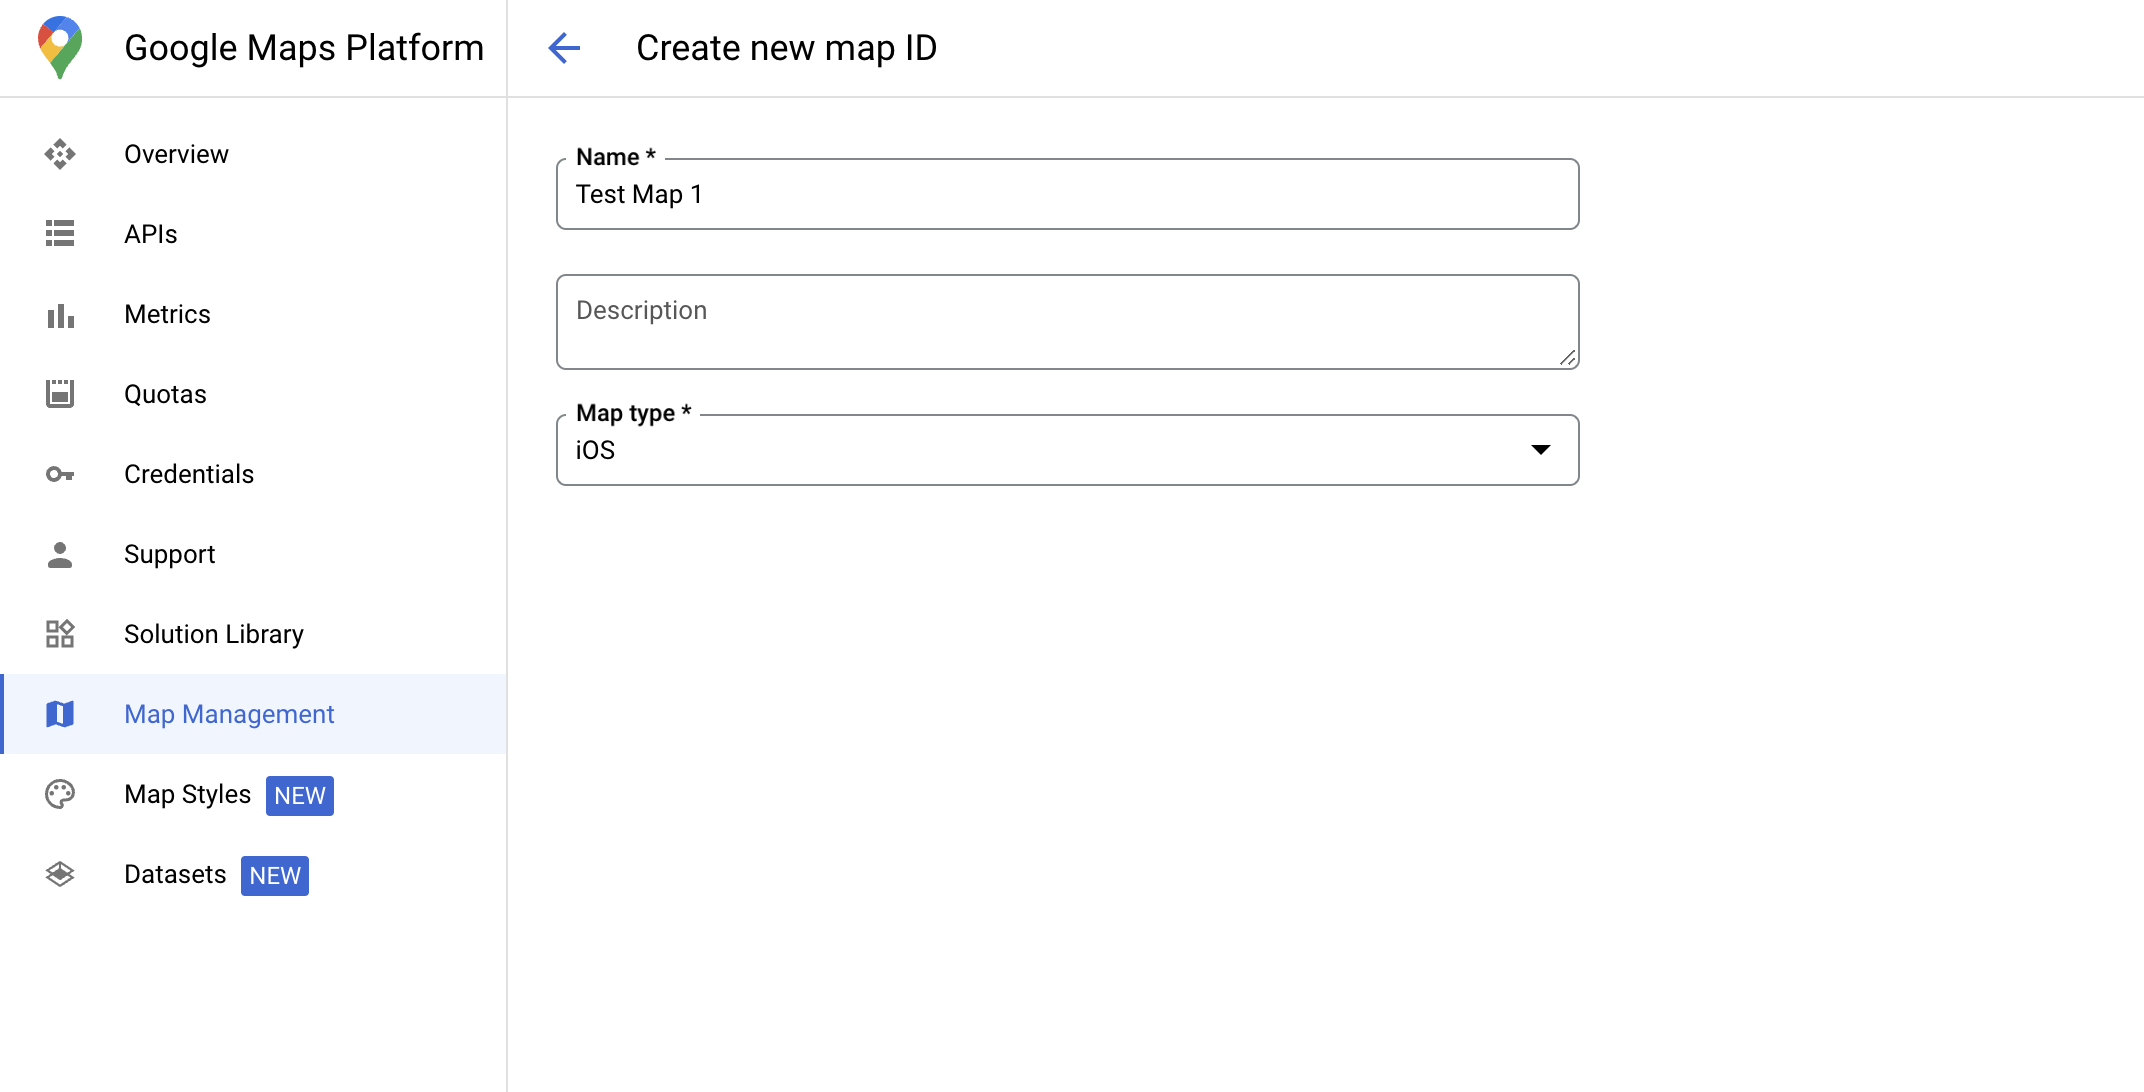Expand the Map type dropdown

pos(1543,450)
